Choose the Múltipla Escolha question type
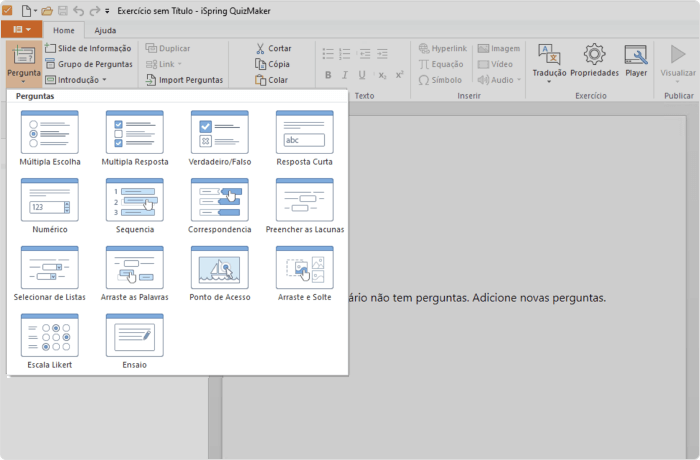 50,138
